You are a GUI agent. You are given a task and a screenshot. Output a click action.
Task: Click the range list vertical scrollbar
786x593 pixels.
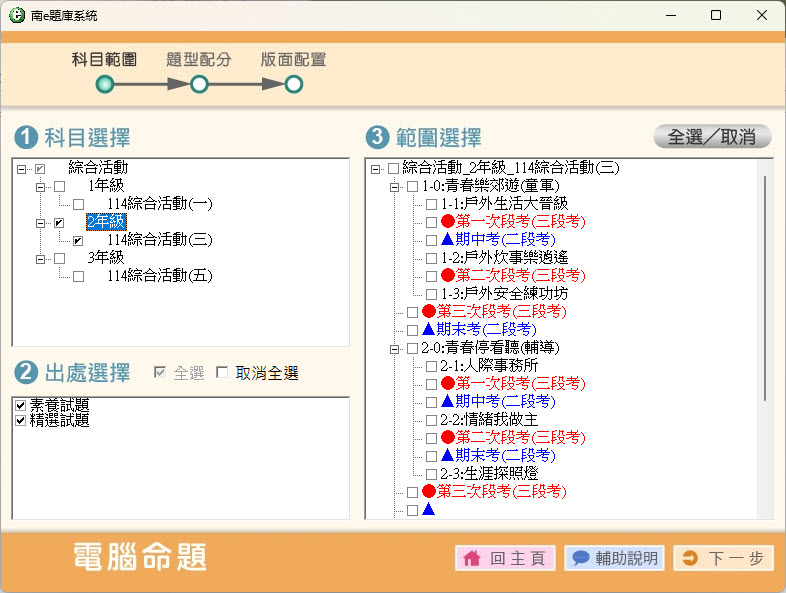[x=765, y=290]
